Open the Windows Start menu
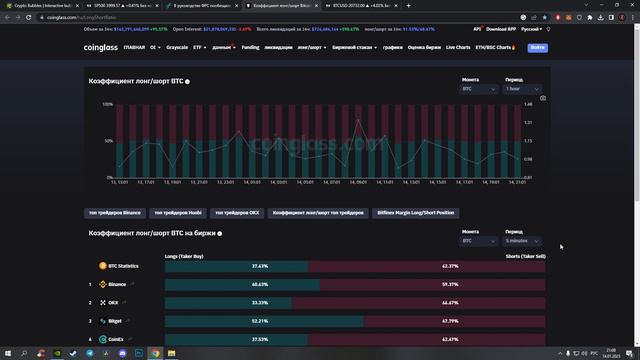 [x=8, y=353]
